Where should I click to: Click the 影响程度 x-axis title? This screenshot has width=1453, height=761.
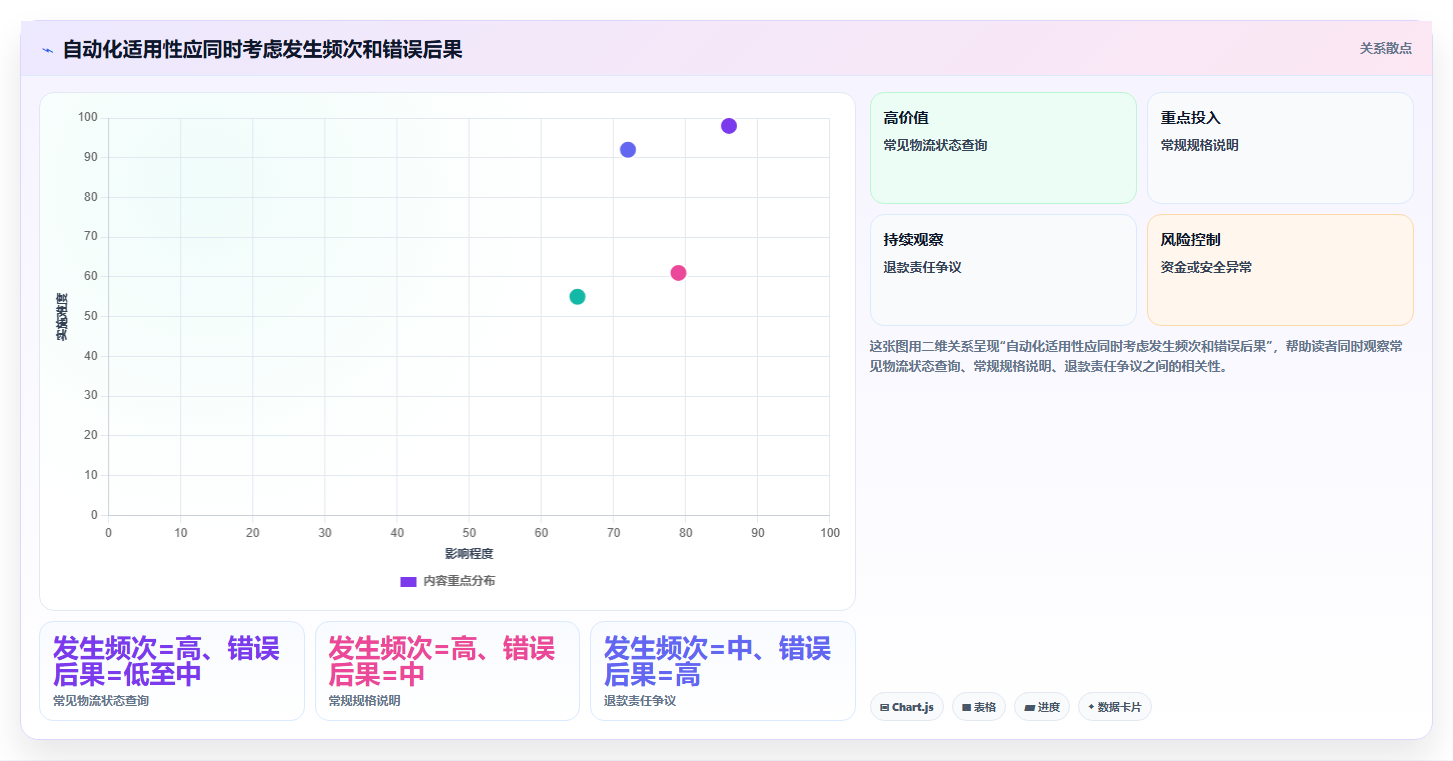469,554
